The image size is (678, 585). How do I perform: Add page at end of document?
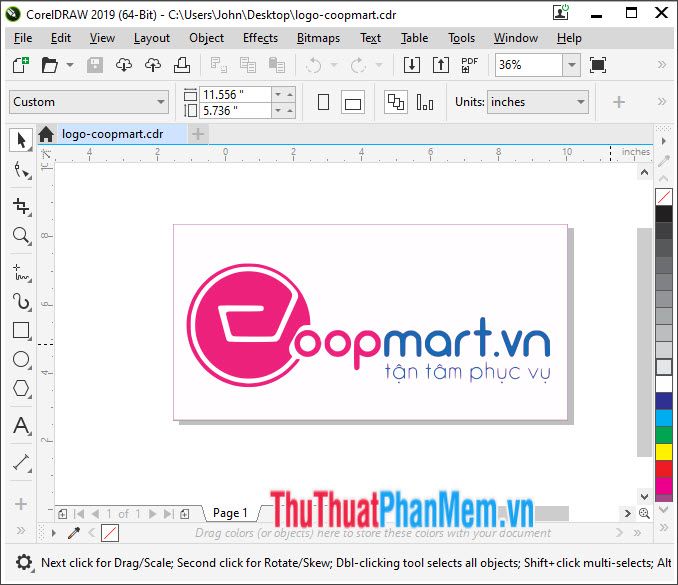(x=185, y=514)
